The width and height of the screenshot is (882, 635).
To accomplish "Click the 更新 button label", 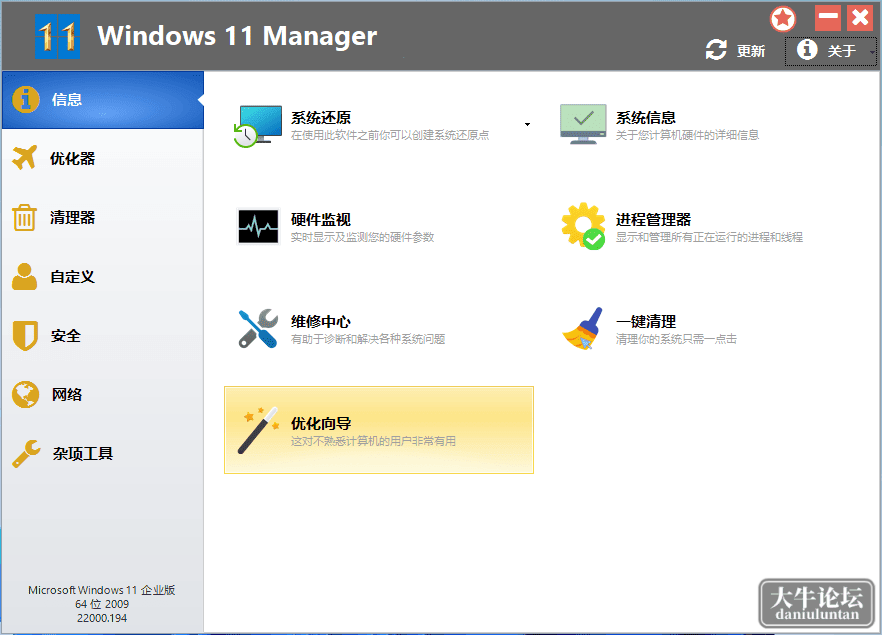I will click(x=751, y=51).
